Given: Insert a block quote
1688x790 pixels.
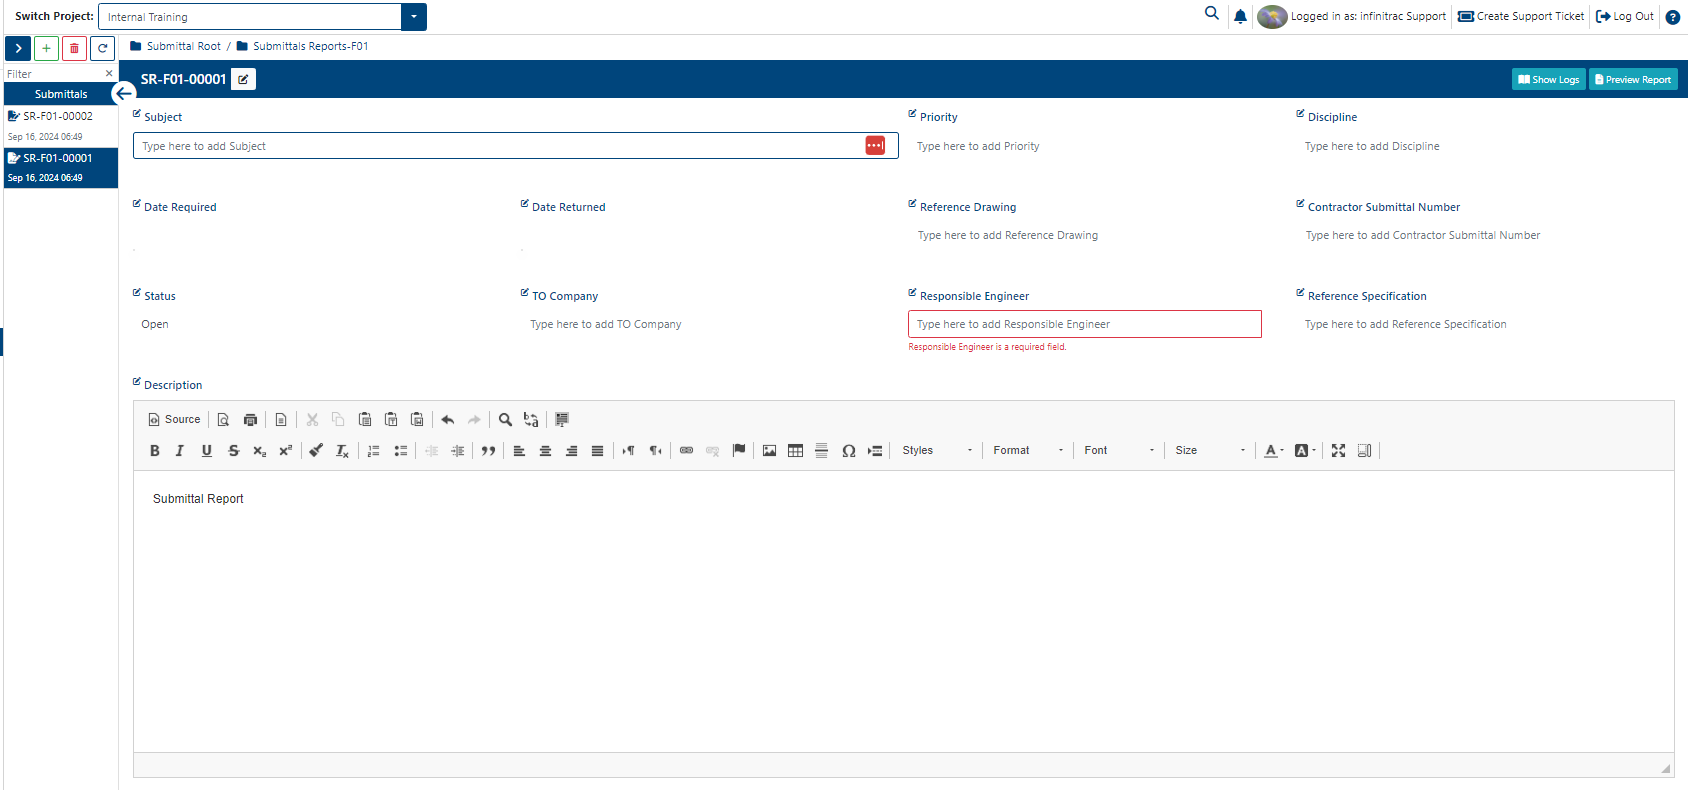Looking at the screenshot, I should [x=488, y=451].
